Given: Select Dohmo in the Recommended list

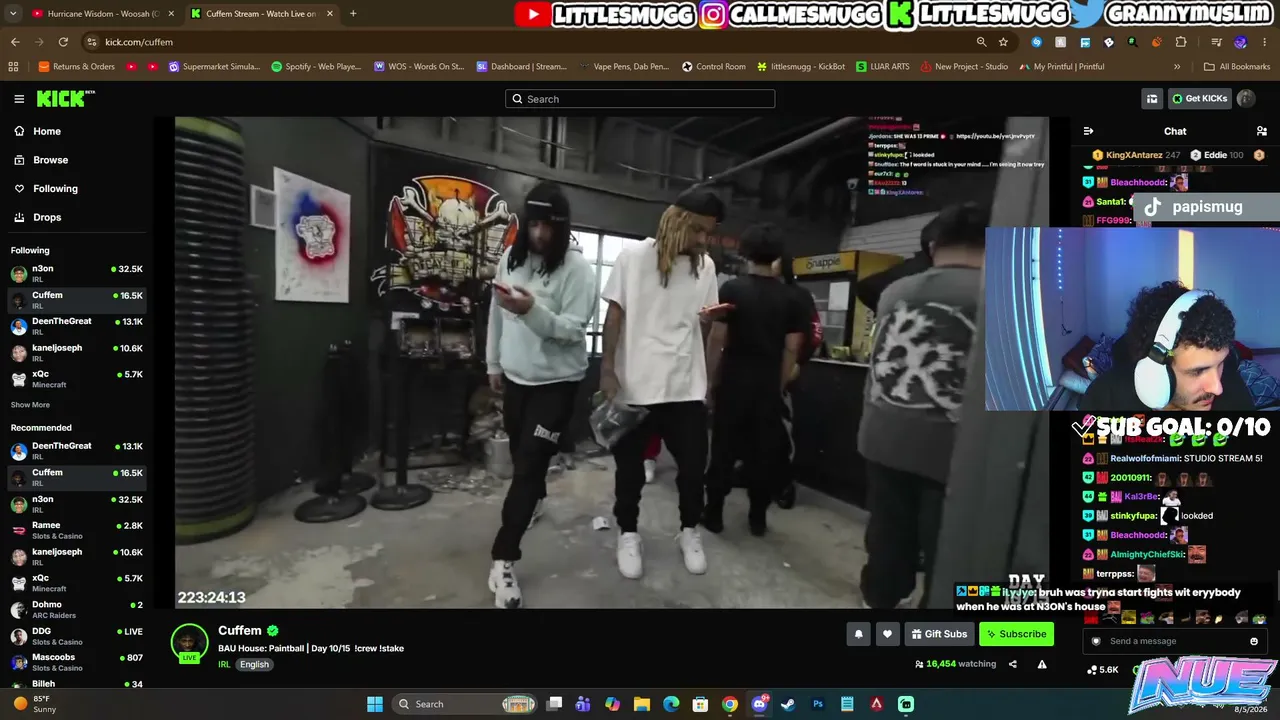Looking at the screenshot, I should pyautogui.click(x=76, y=609).
